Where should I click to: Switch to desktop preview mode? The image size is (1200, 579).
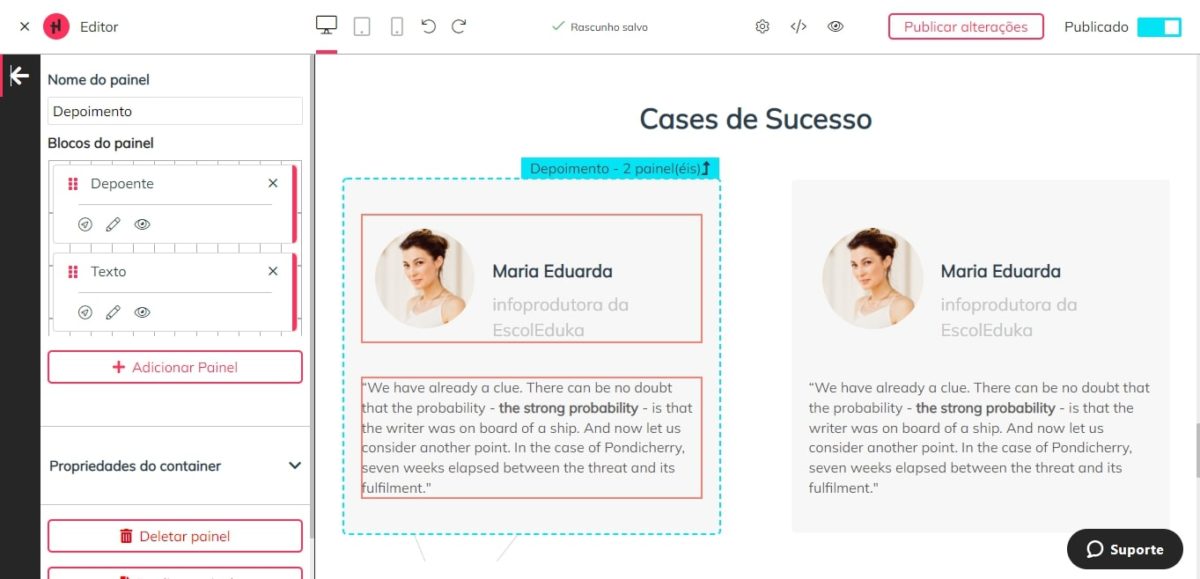tap(326, 26)
